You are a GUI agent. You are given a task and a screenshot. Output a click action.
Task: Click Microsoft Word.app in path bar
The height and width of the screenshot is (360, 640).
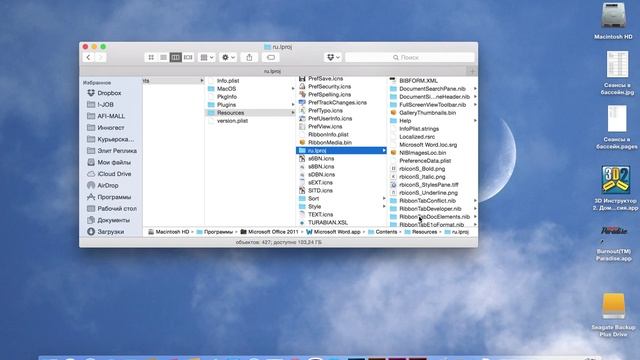pos(333,232)
